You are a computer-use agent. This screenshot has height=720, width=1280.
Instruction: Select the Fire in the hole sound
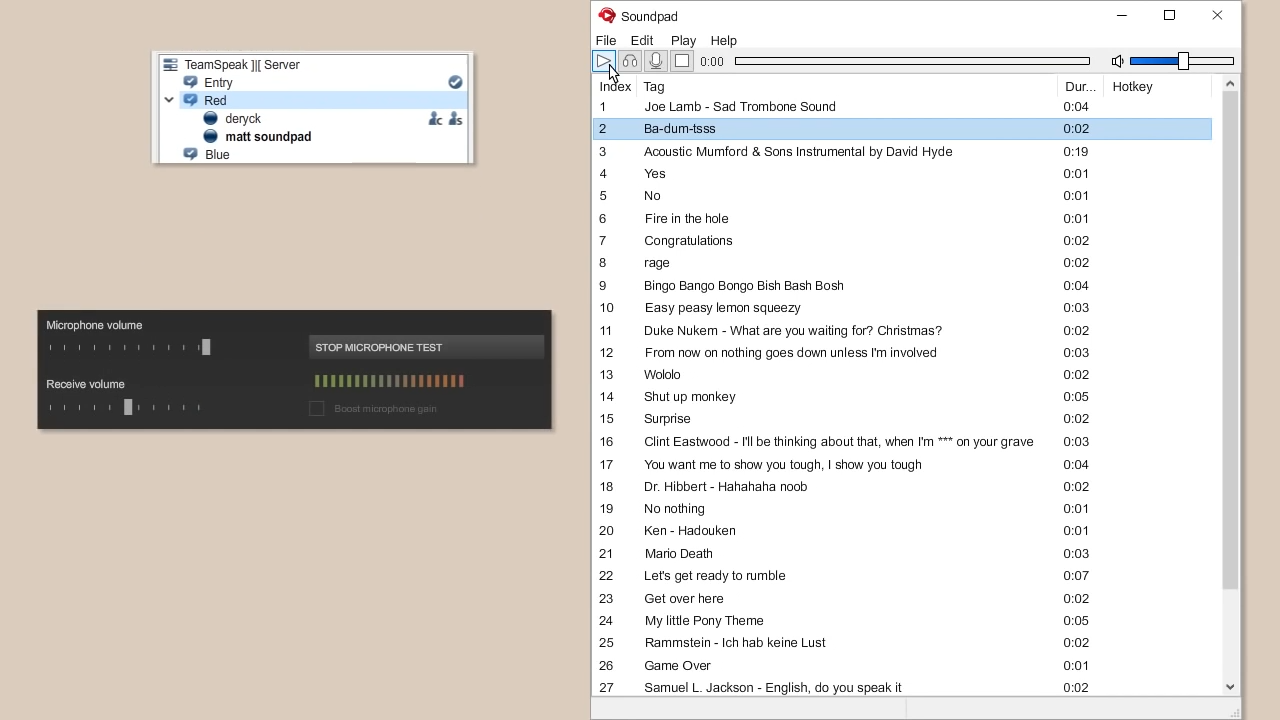point(902,219)
